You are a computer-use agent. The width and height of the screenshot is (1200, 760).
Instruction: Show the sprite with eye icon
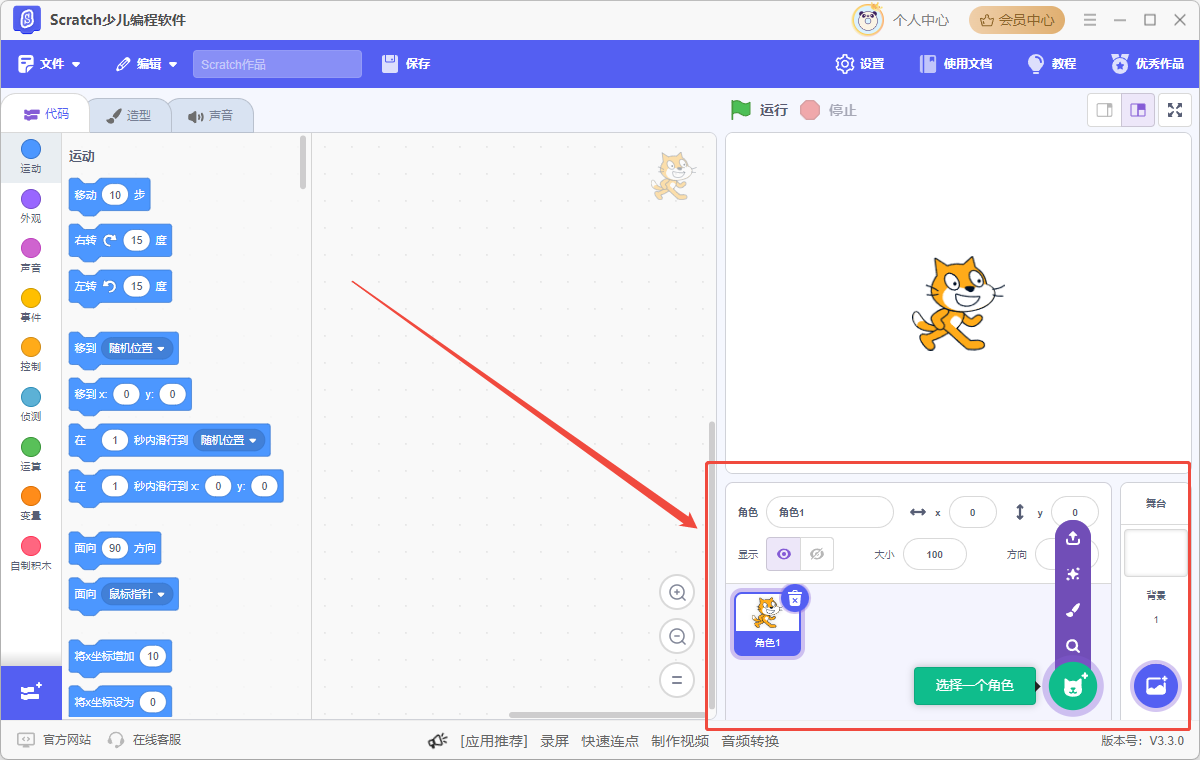(x=783, y=554)
